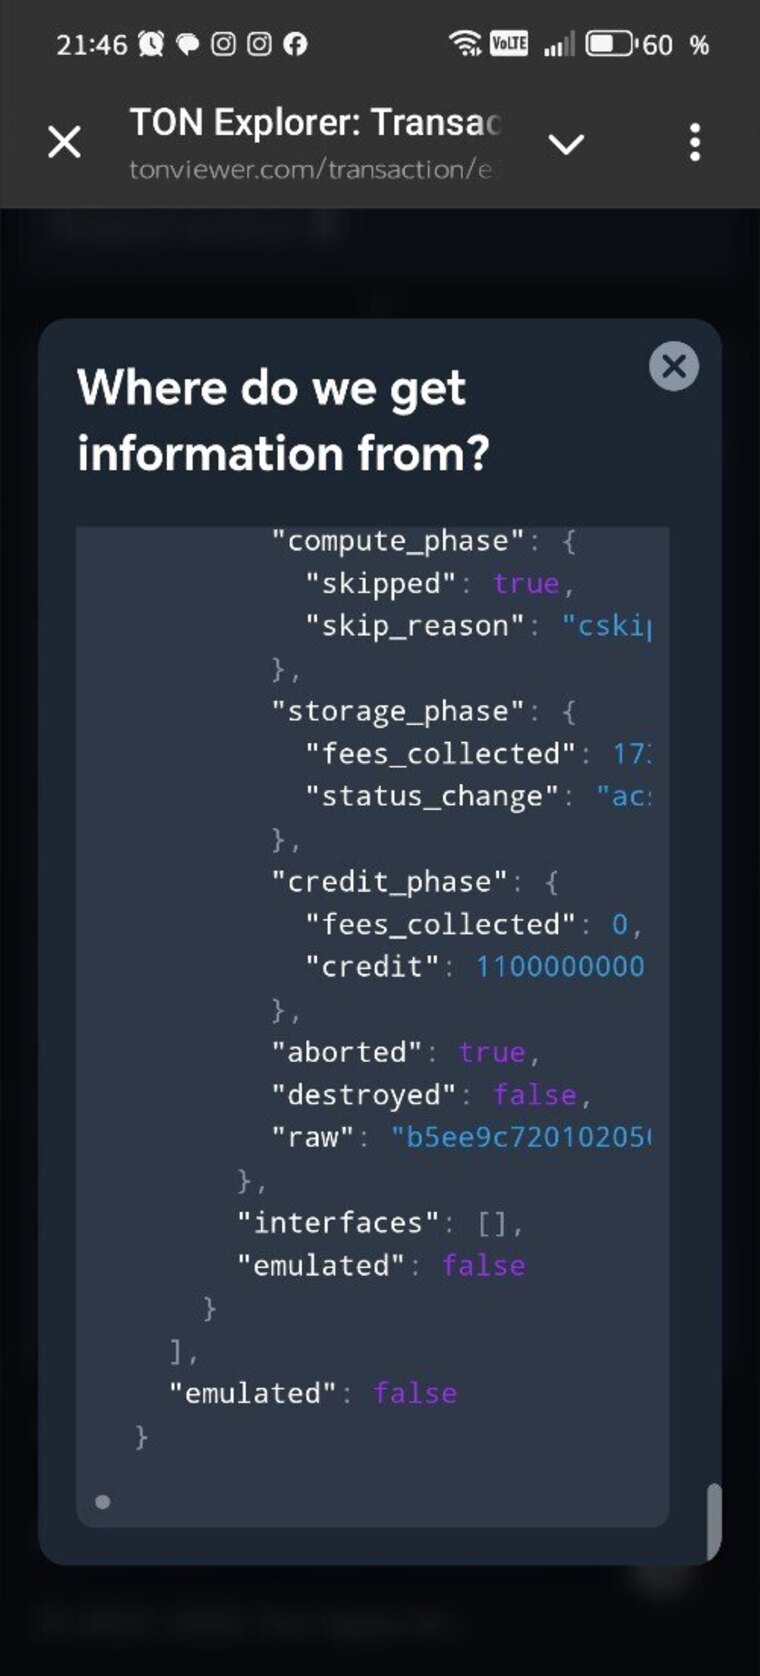Click the raw value "b5ee9c72010205" string
This screenshot has width=760, height=1676.
[x=520, y=1137]
